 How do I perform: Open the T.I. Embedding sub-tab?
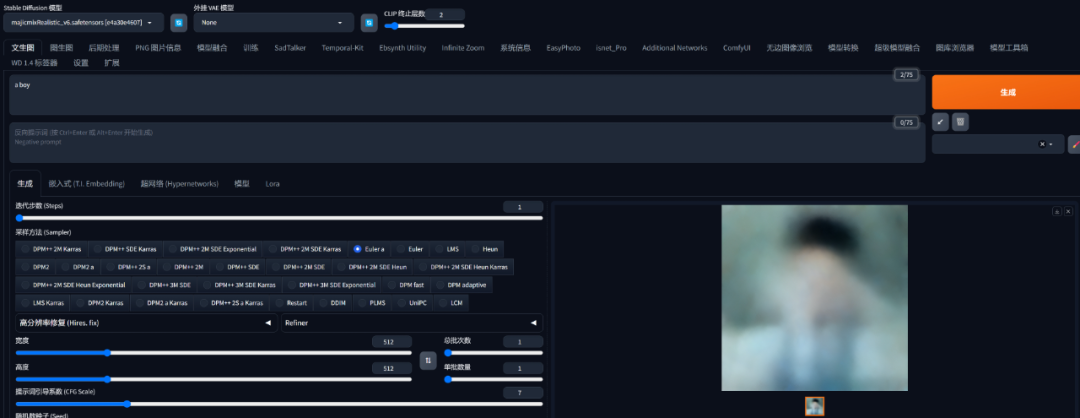(x=87, y=183)
